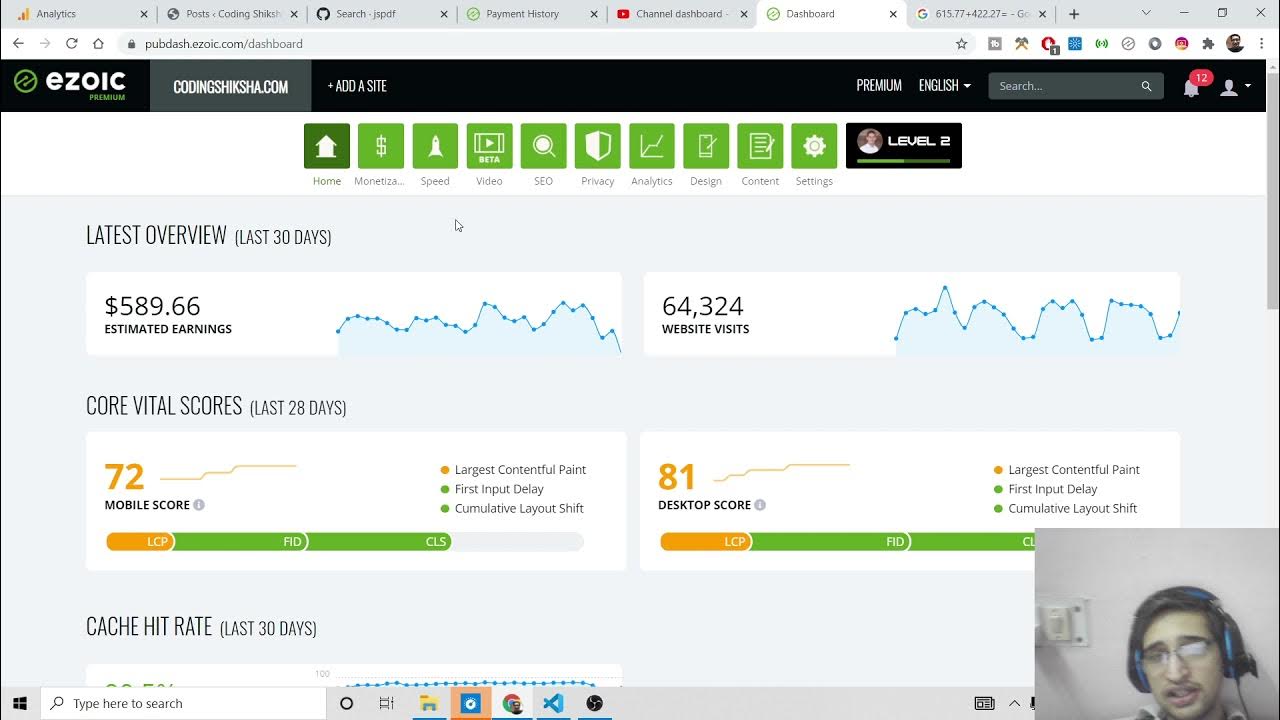The image size is (1280, 720).
Task: Open the Speed rocket icon
Action: [435, 146]
